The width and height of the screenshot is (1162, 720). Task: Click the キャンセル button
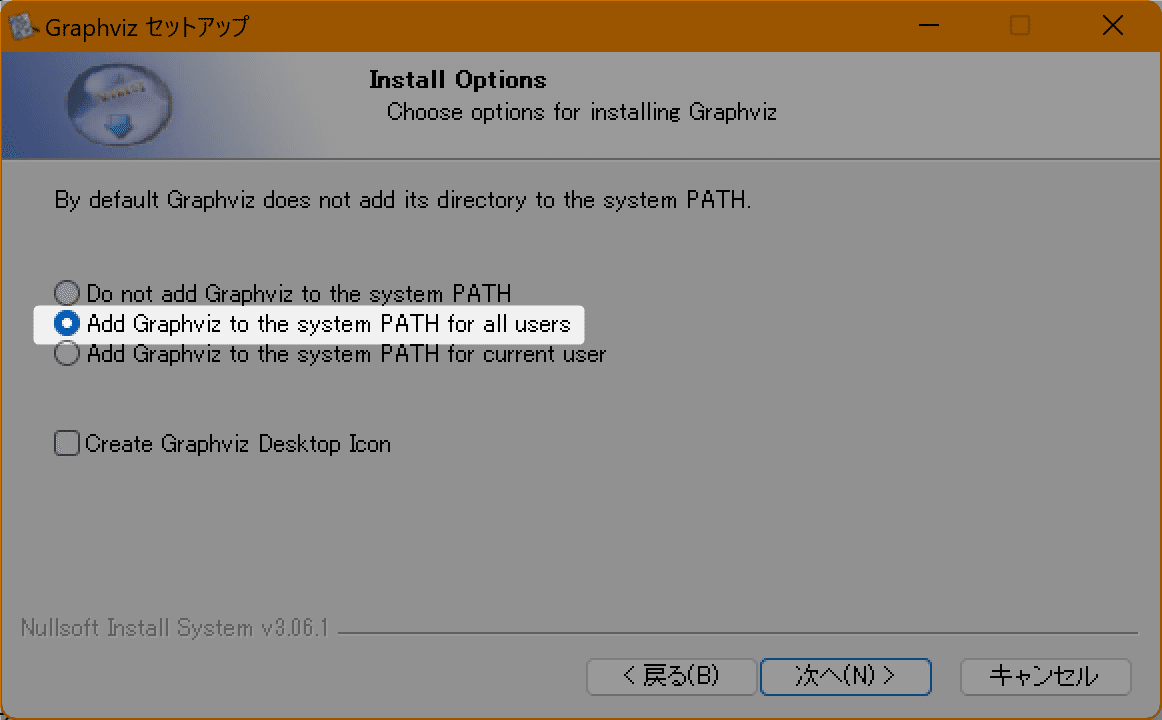[1045, 677]
